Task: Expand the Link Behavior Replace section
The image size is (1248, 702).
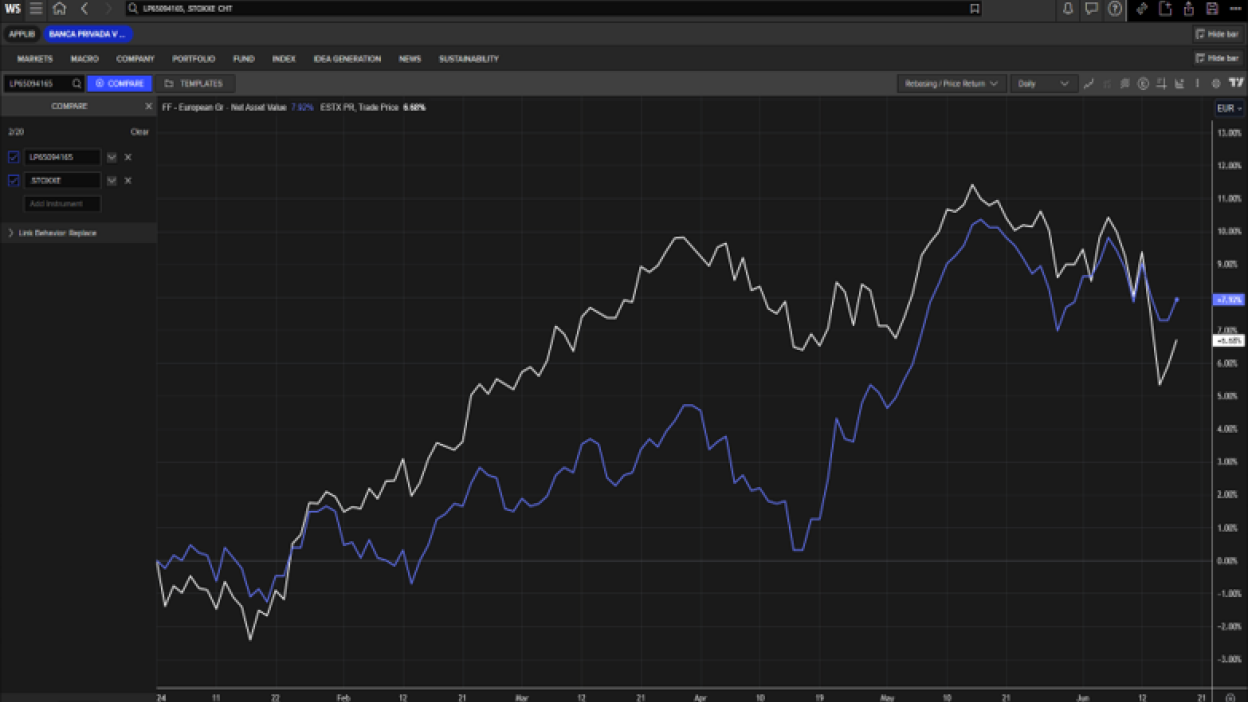Action: click(x=11, y=233)
